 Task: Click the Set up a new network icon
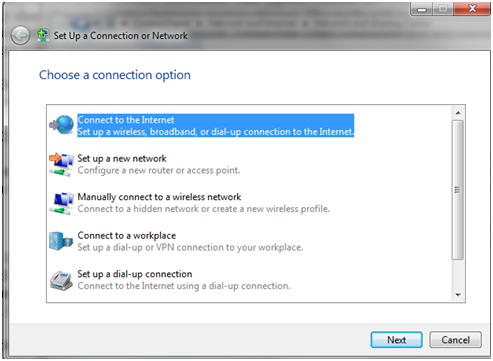61,164
